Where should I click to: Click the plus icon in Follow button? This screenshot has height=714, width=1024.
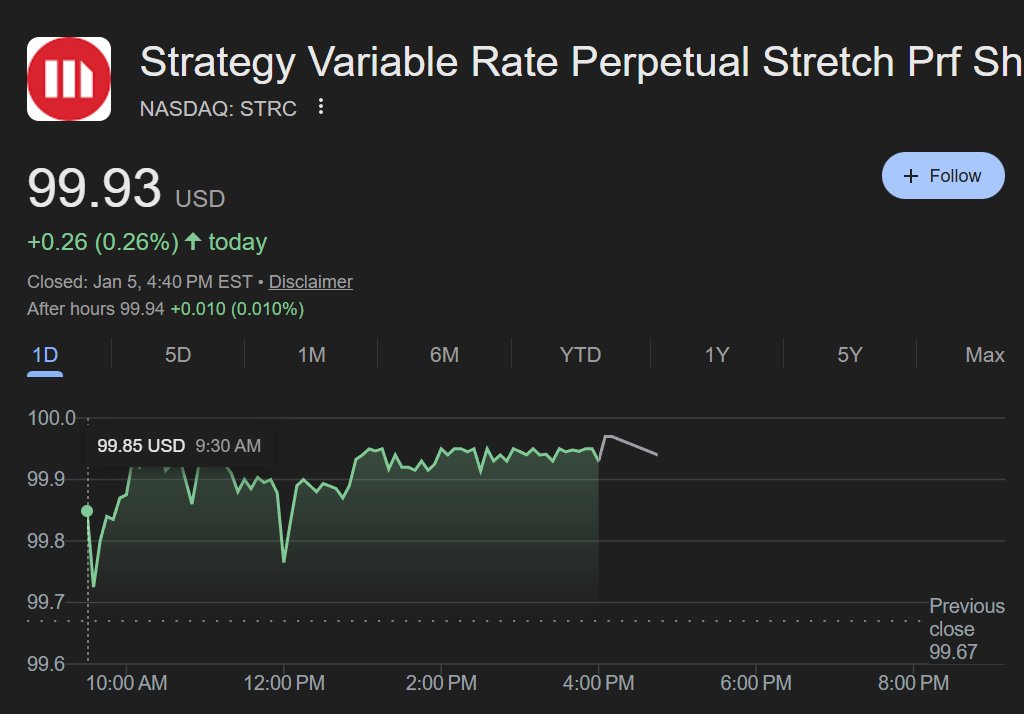tap(910, 176)
